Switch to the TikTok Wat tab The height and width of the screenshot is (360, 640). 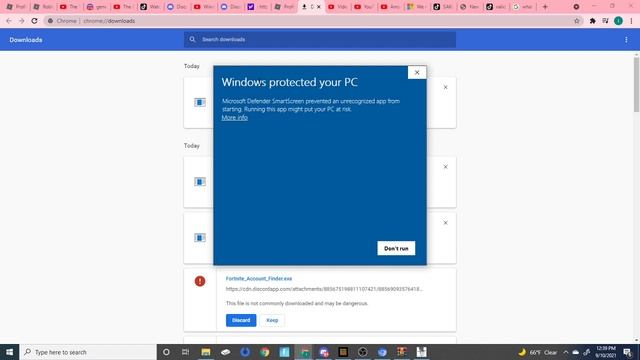tap(150, 7)
